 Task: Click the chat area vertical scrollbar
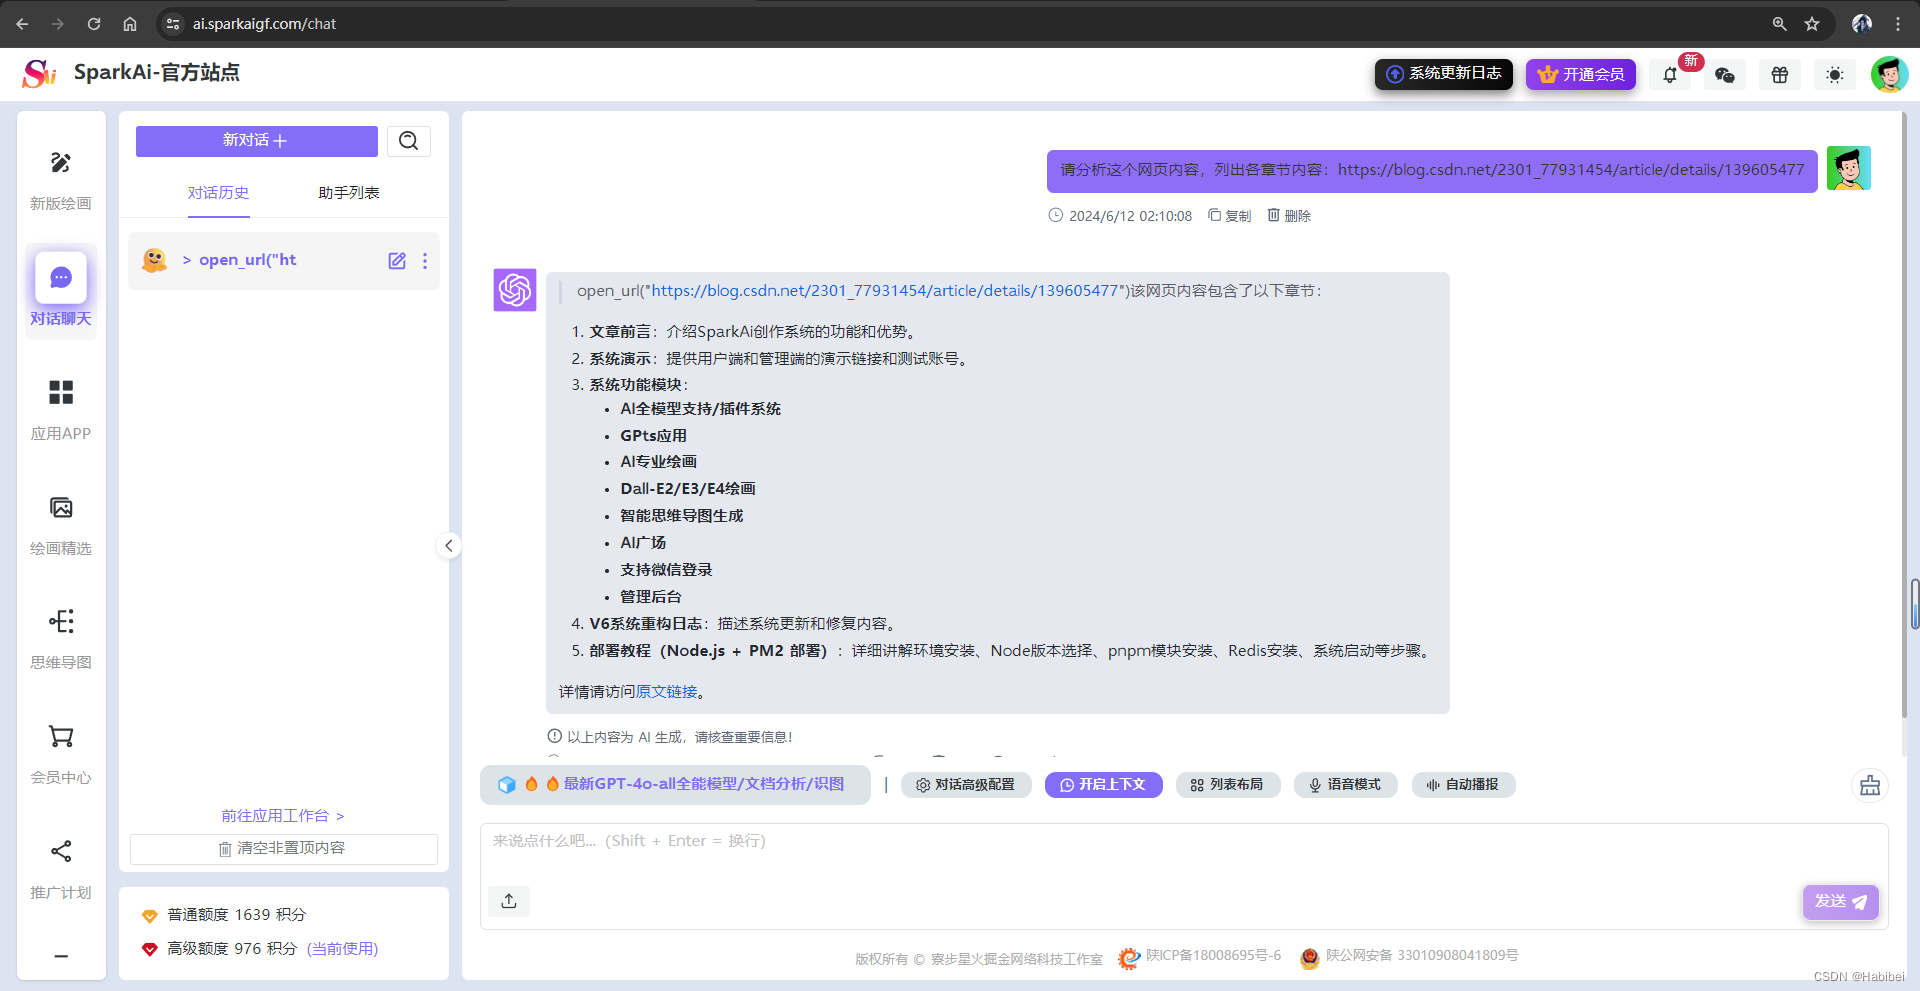coord(1904,415)
